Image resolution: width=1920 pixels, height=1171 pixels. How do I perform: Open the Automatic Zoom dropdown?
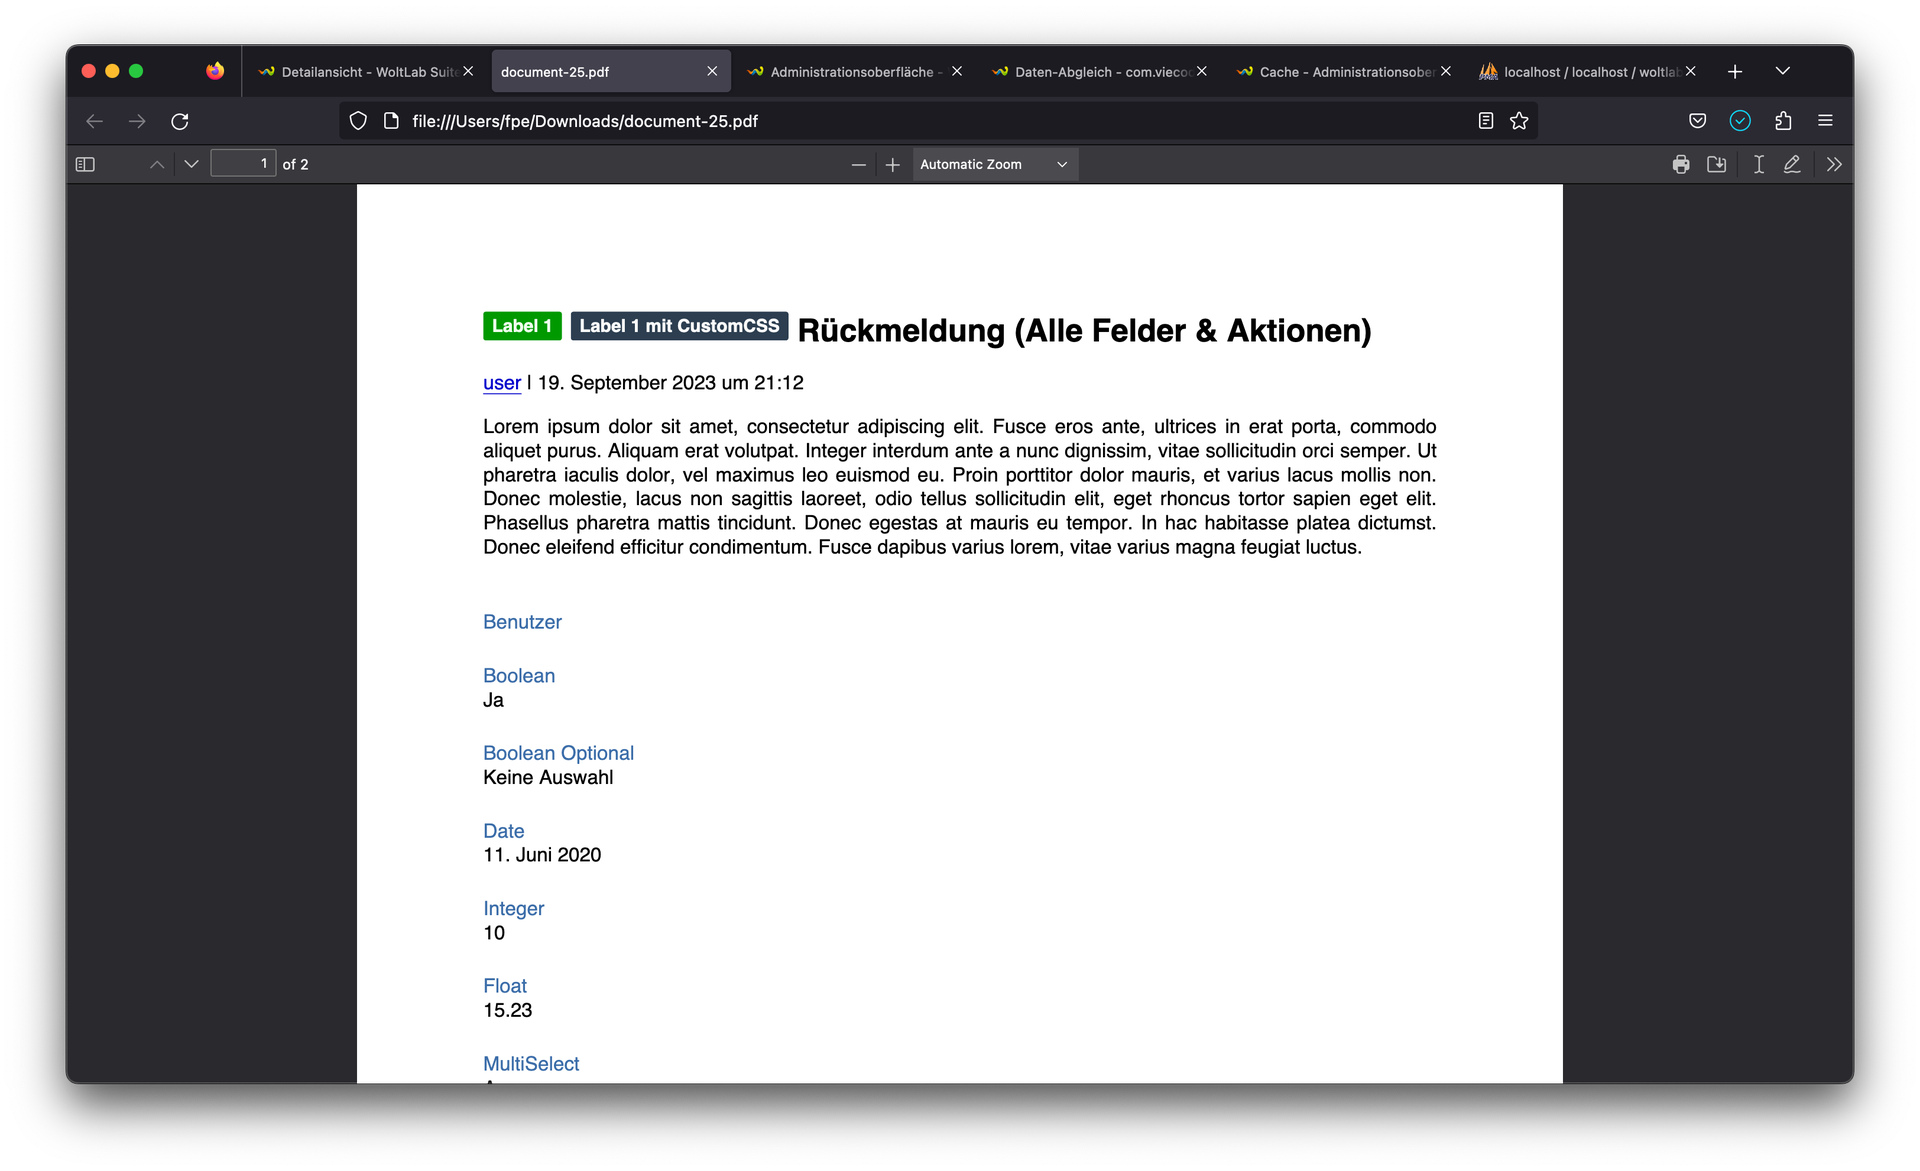pyautogui.click(x=994, y=164)
